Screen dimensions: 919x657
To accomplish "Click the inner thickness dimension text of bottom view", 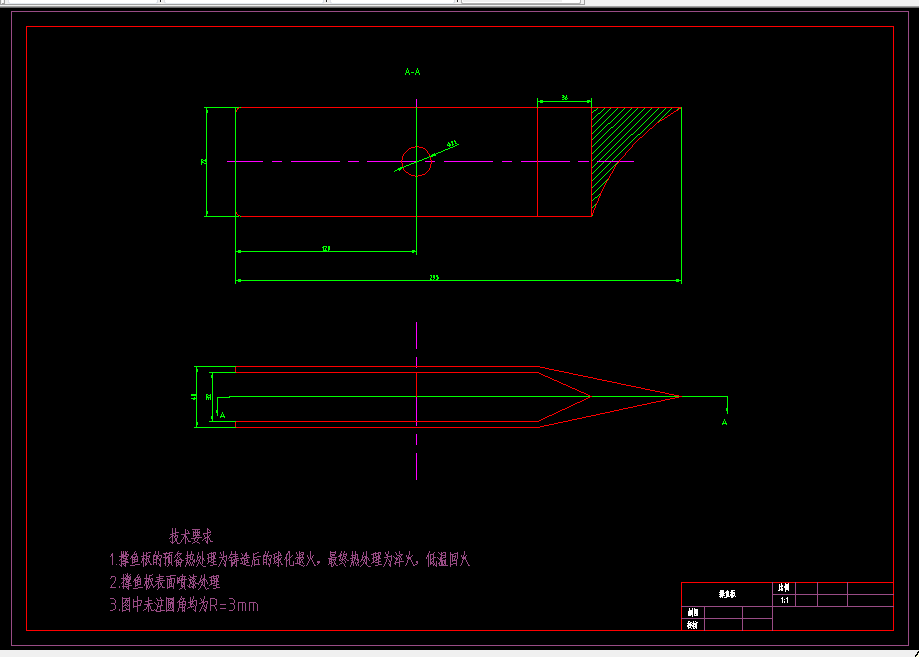I will pos(209,397).
